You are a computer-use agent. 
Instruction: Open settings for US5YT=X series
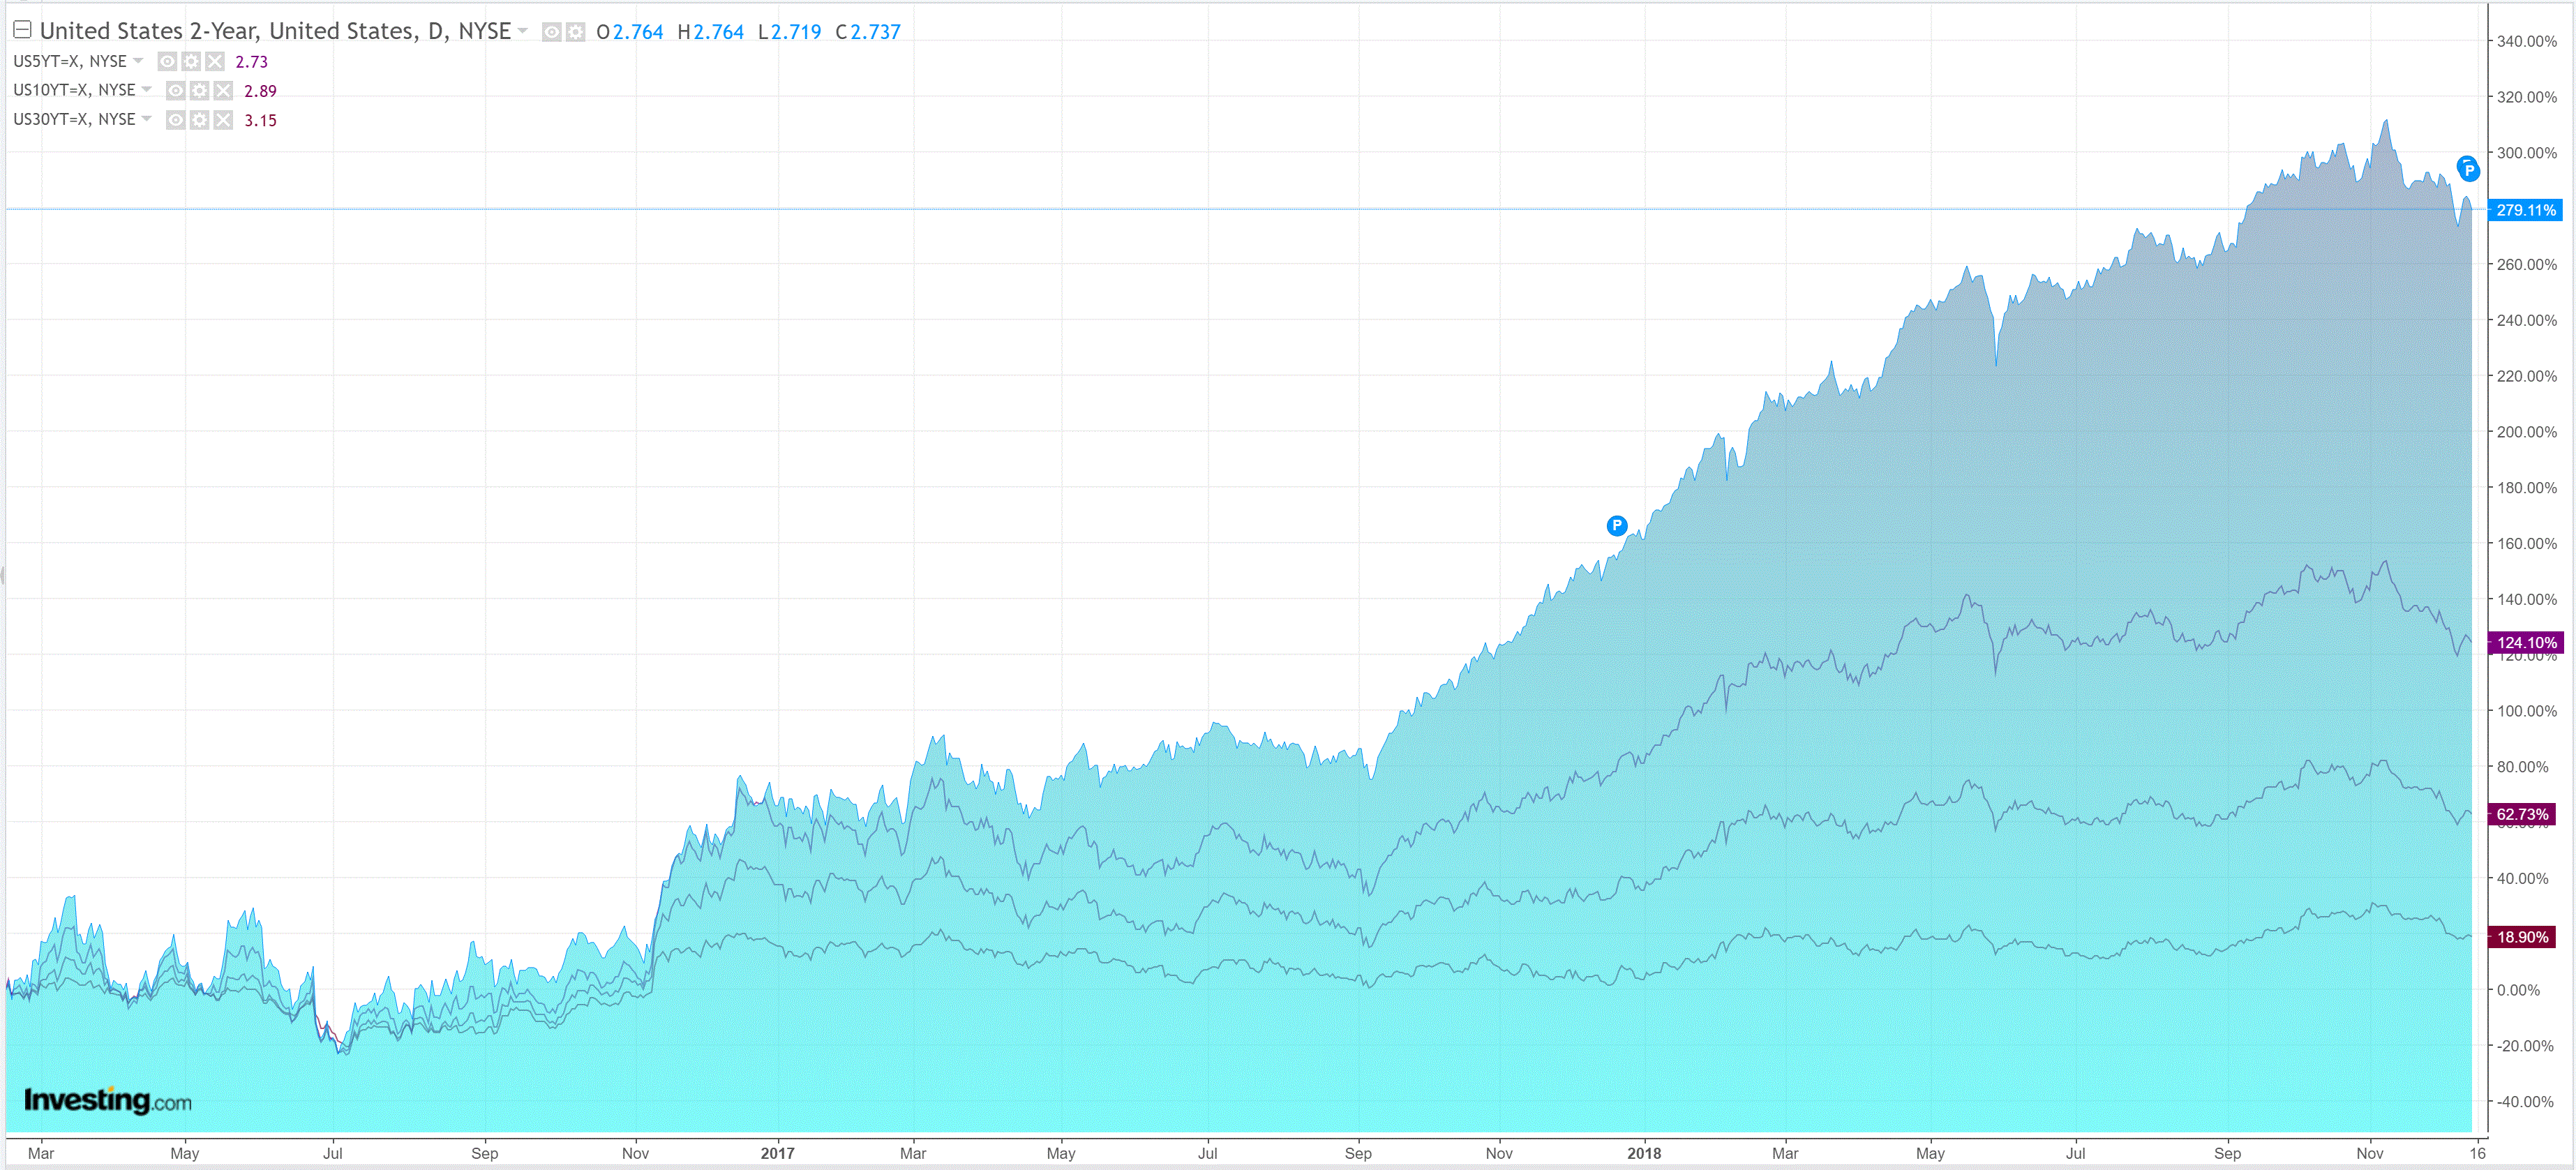click(x=191, y=61)
